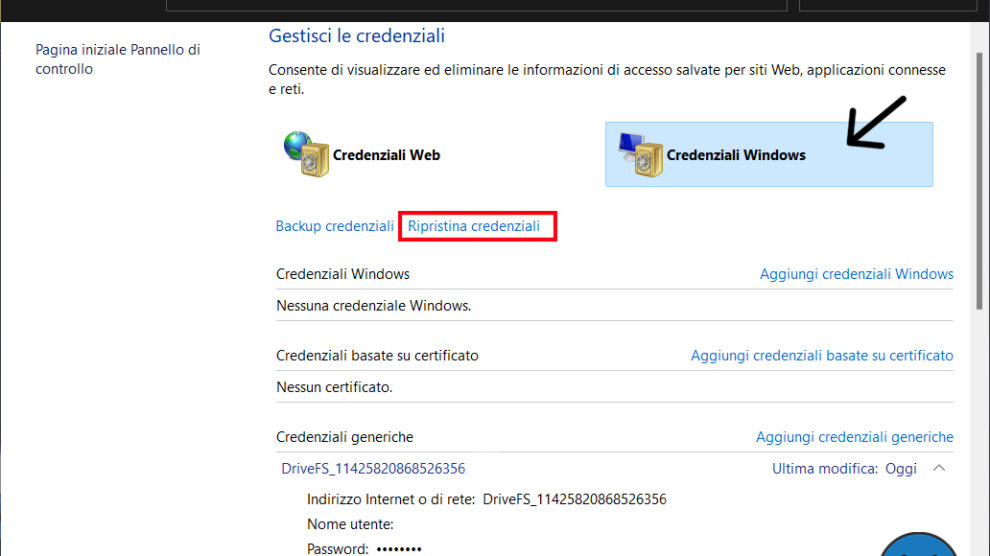The image size is (990, 556).
Task: Click Aggiungi credenziali generiche link
Action: 854,437
